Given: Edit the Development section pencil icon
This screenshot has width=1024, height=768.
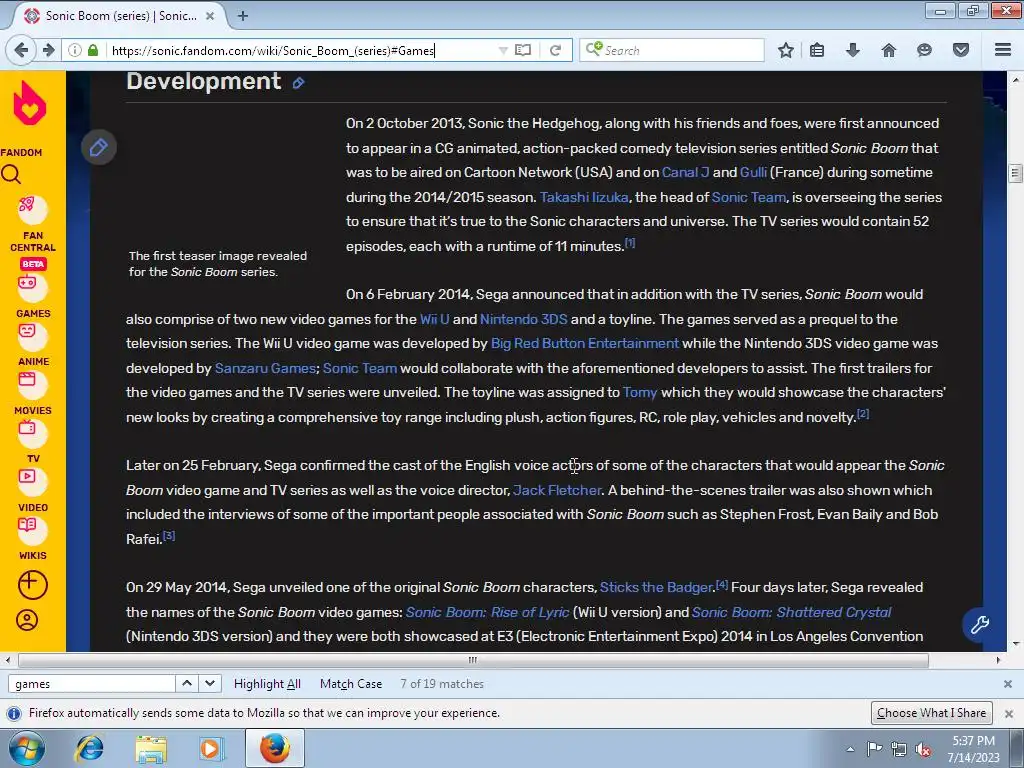Looking at the screenshot, I should (x=298, y=83).
